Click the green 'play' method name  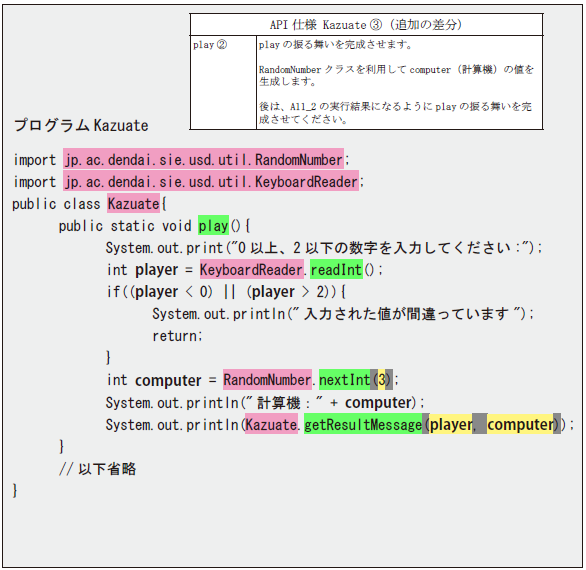coord(213,225)
